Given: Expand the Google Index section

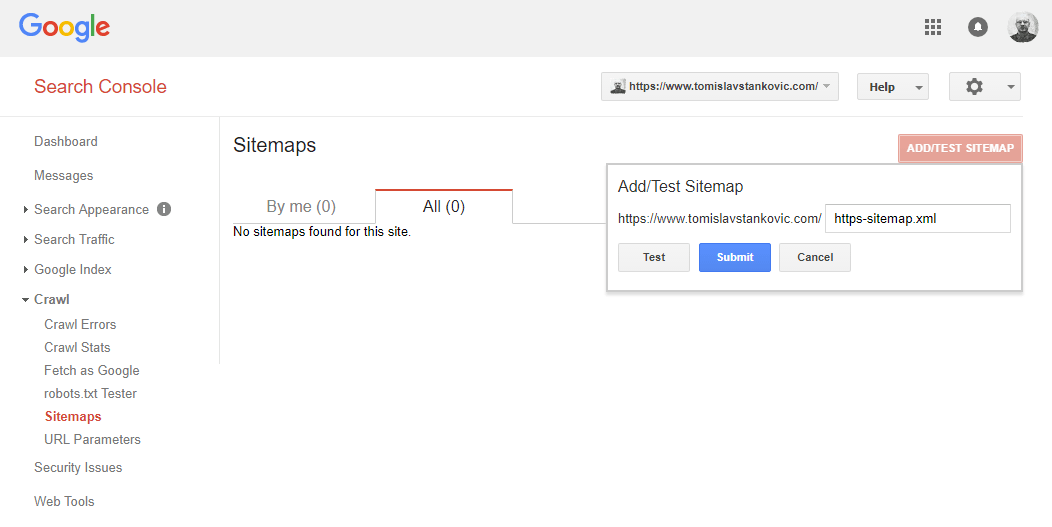Looking at the screenshot, I should coord(72,269).
